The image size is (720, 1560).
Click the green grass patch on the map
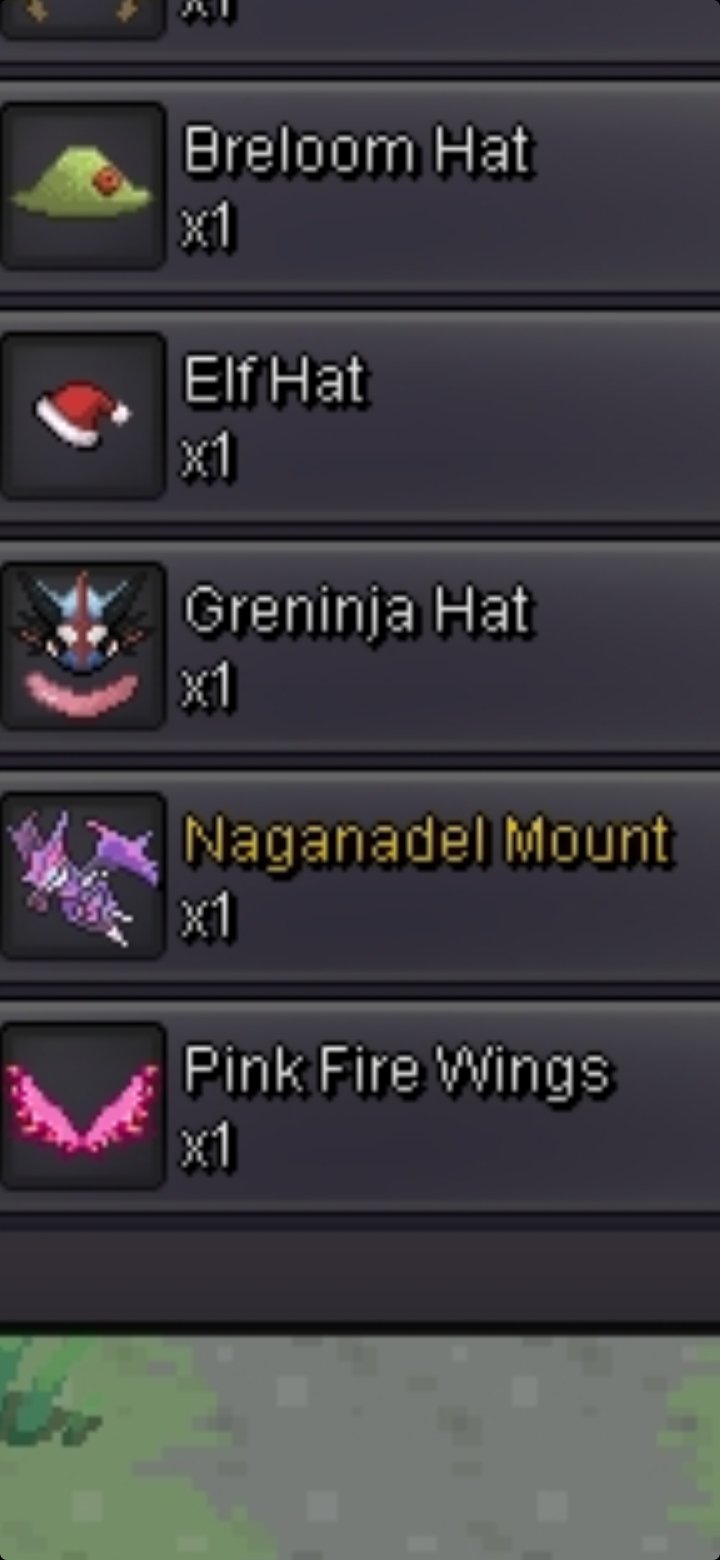pyautogui.click(x=40, y=1400)
